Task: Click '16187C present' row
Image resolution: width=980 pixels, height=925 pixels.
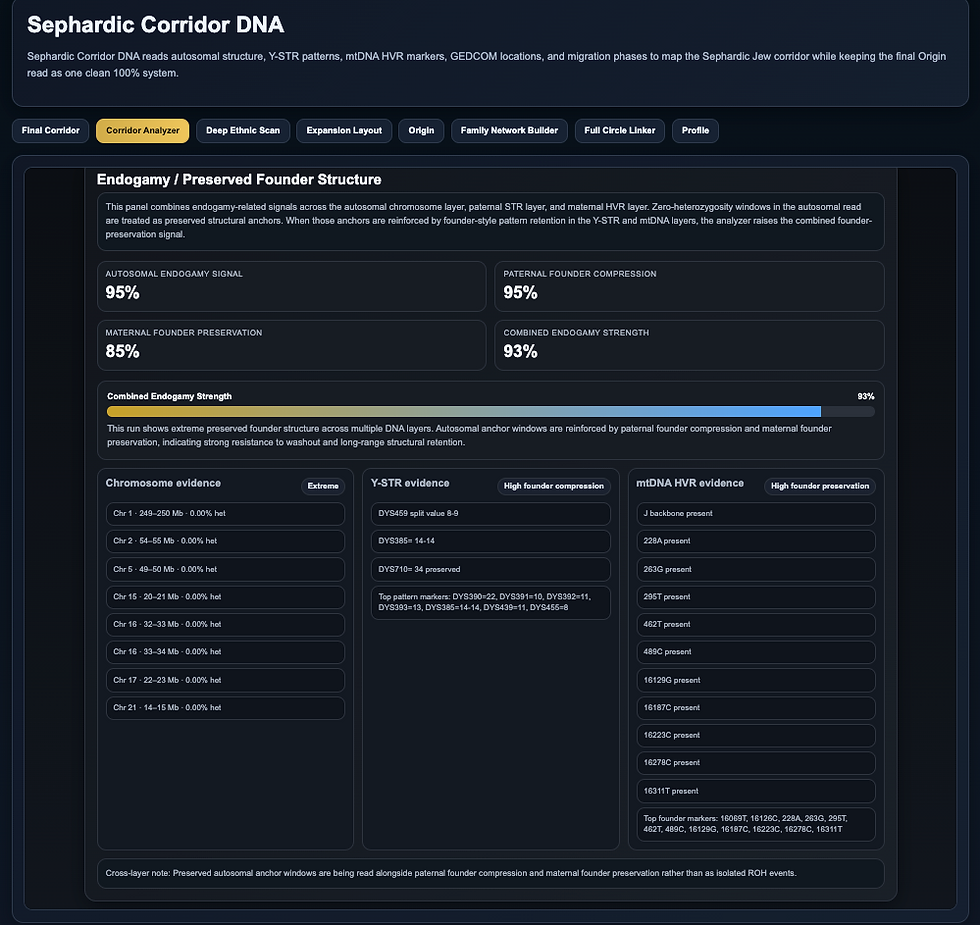Action: pyautogui.click(x=756, y=708)
